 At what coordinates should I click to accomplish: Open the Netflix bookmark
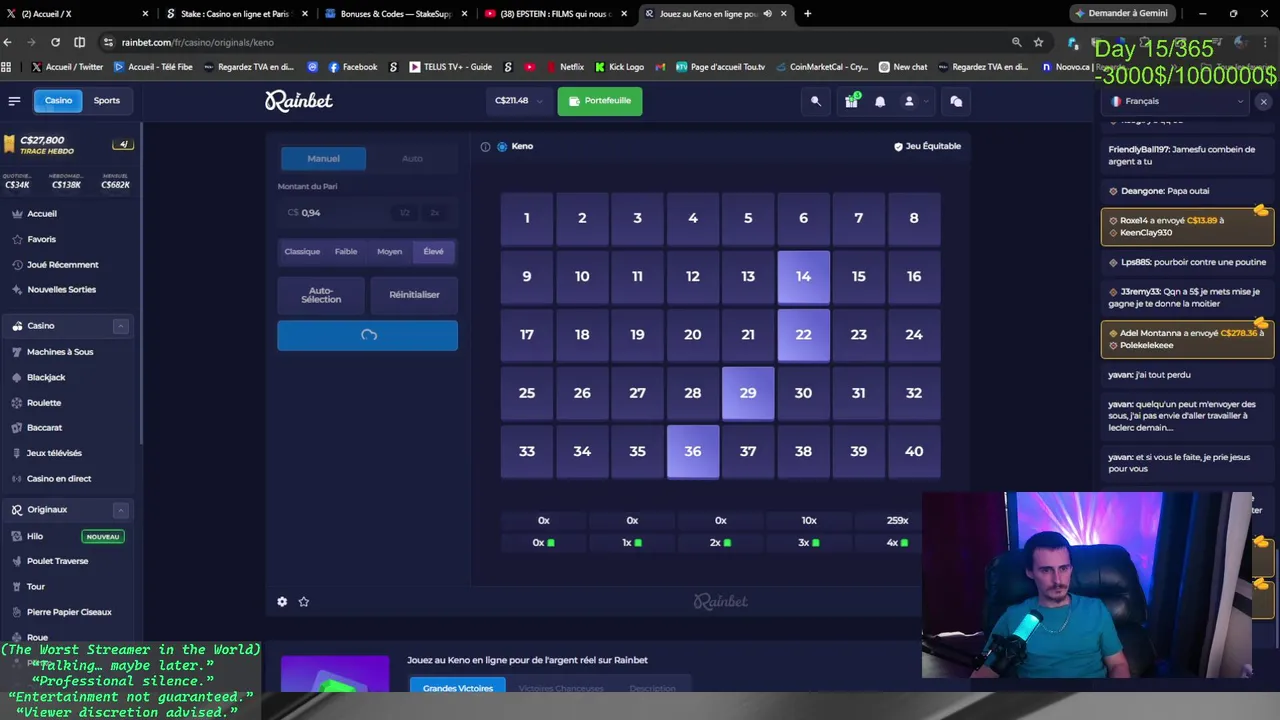[x=564, y=67]
